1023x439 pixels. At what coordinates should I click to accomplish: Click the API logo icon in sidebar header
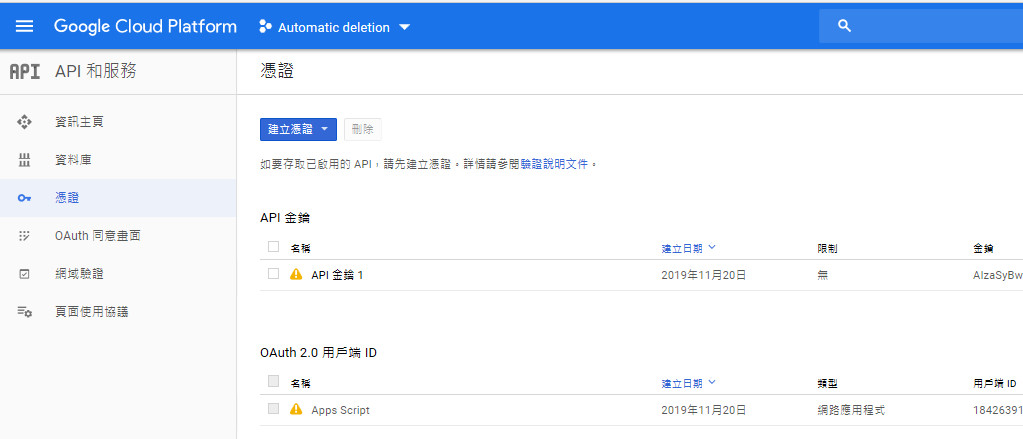[25, 72]
